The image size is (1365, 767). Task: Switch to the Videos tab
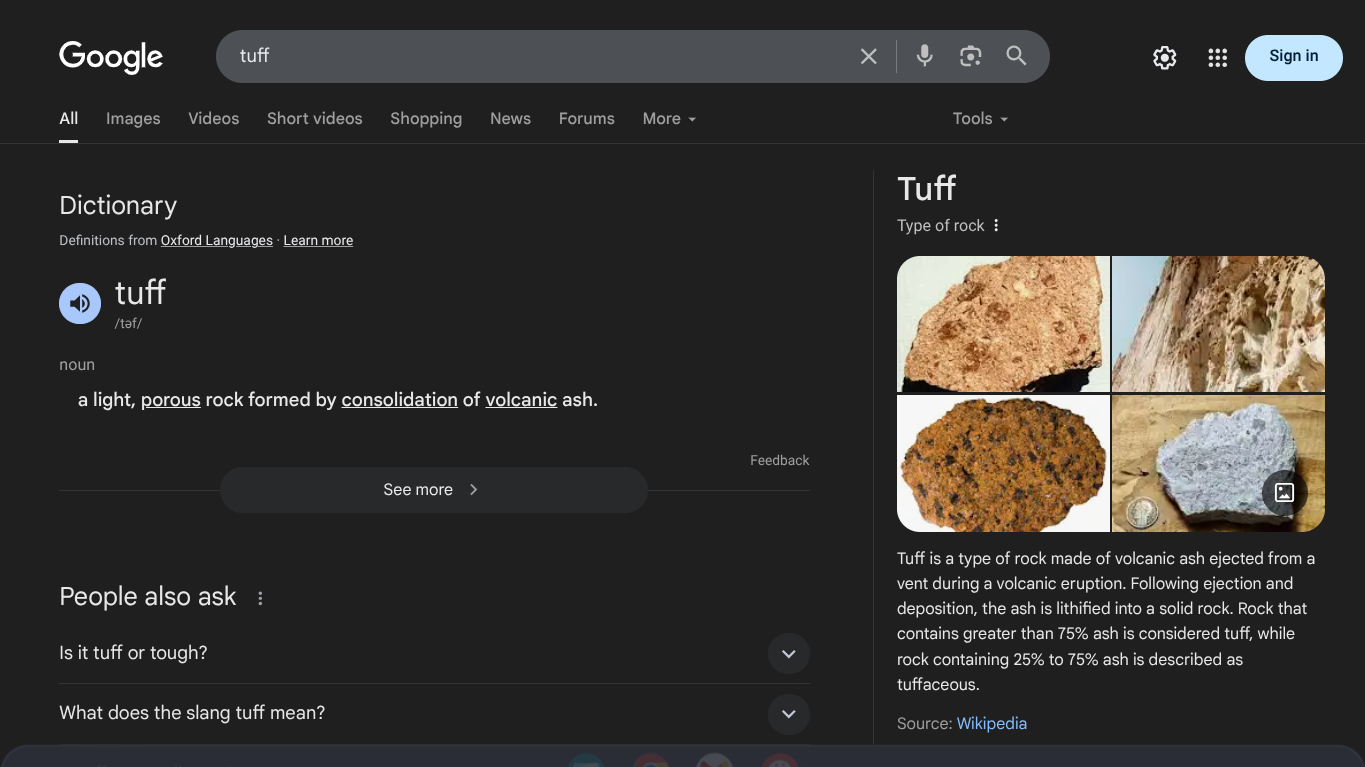point(214,119)
